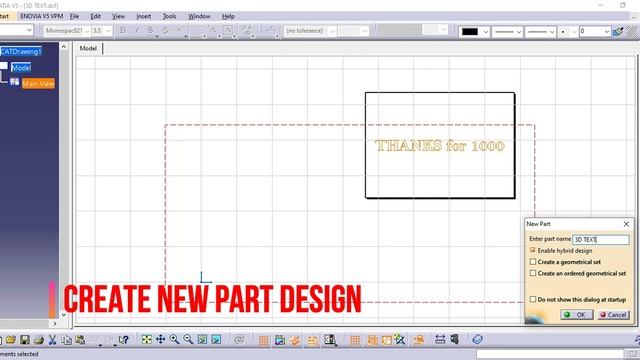Select CATDrawing1 in the specification tree

pos(21,51)
